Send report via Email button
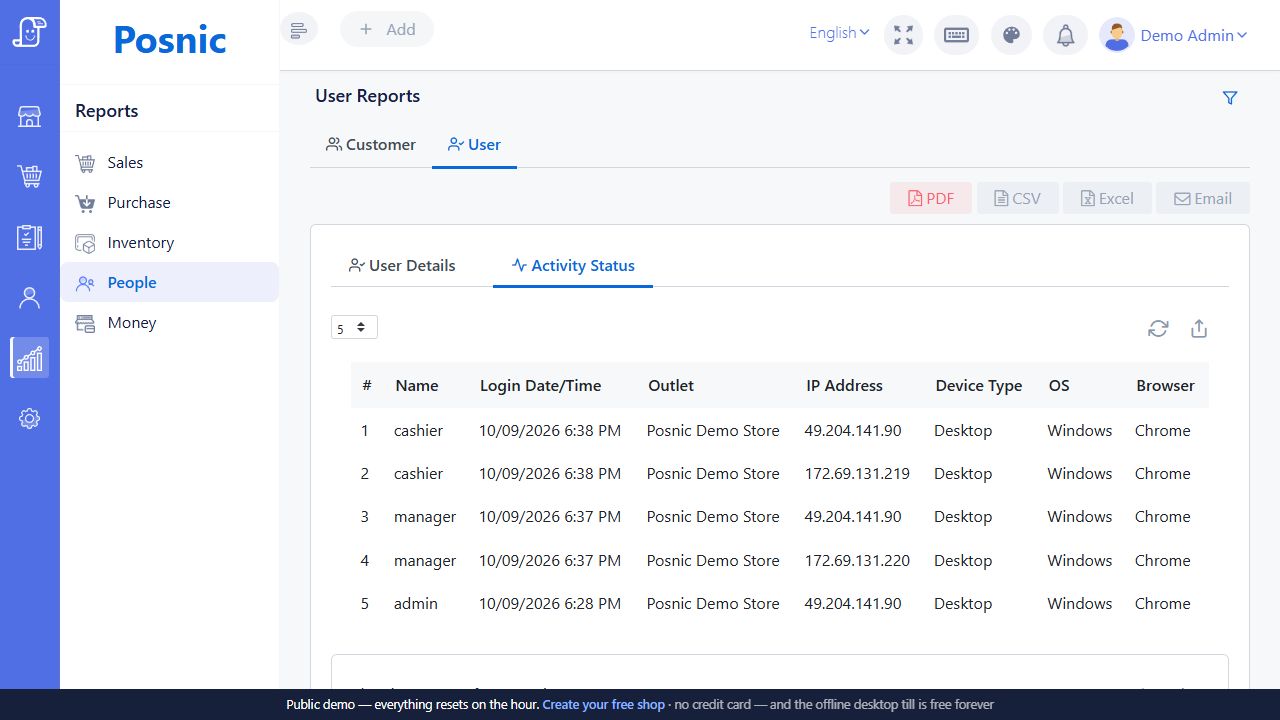Viewport: 1280px width, 720px height. (x=1203, y=198)
